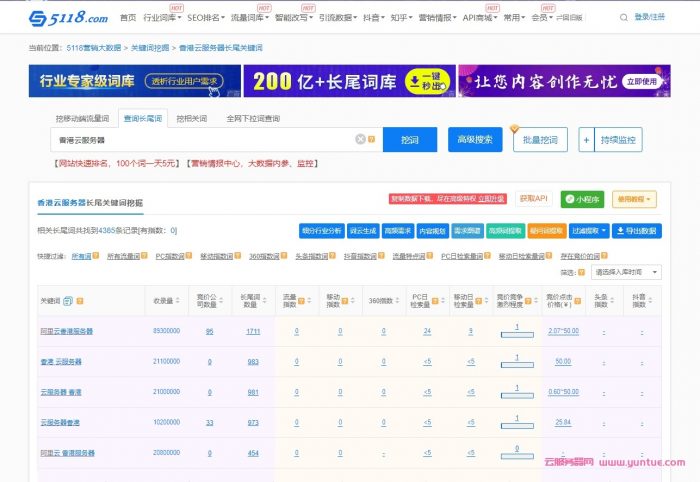The image size is (700, 482).
Task: Click the blue 挖词 search button
Action: tap(409, 139)
